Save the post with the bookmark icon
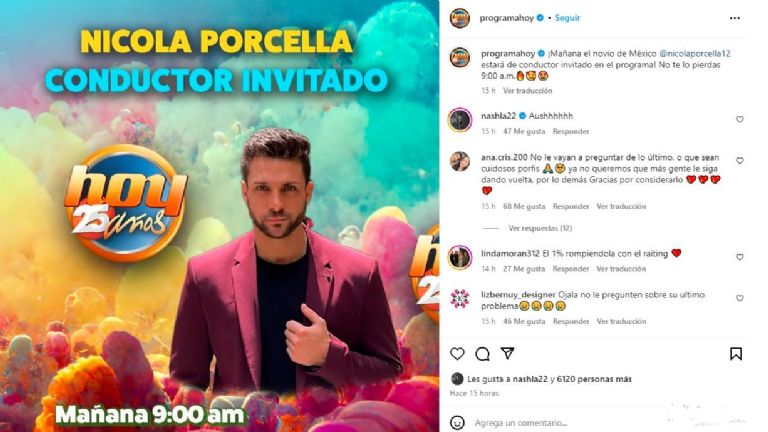 pos(736,354)
